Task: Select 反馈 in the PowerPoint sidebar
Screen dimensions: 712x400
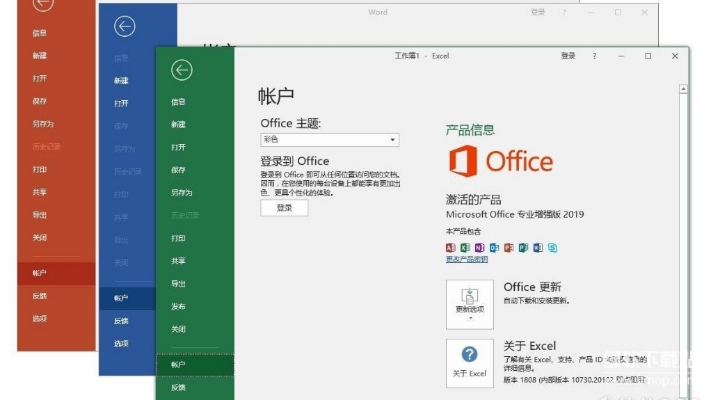Action: tap(40, 296)
